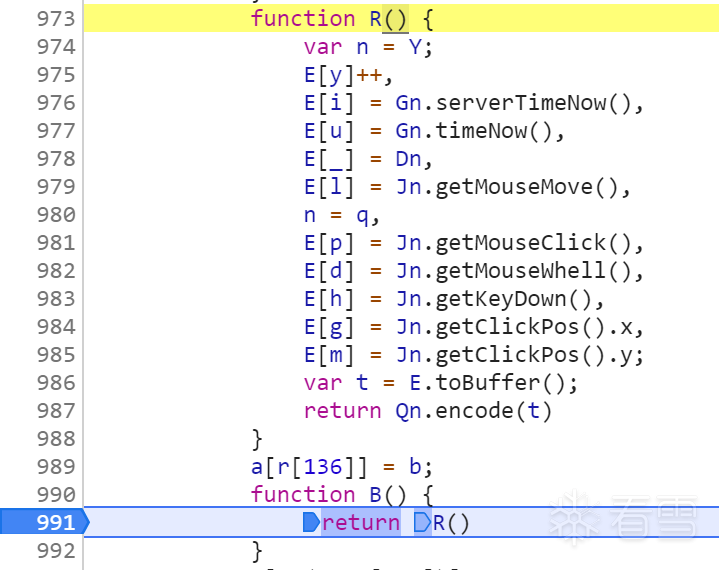Click line number 990 in the gutter
Image resolution: width=719 pixels, height=570 pixels.
56,495
